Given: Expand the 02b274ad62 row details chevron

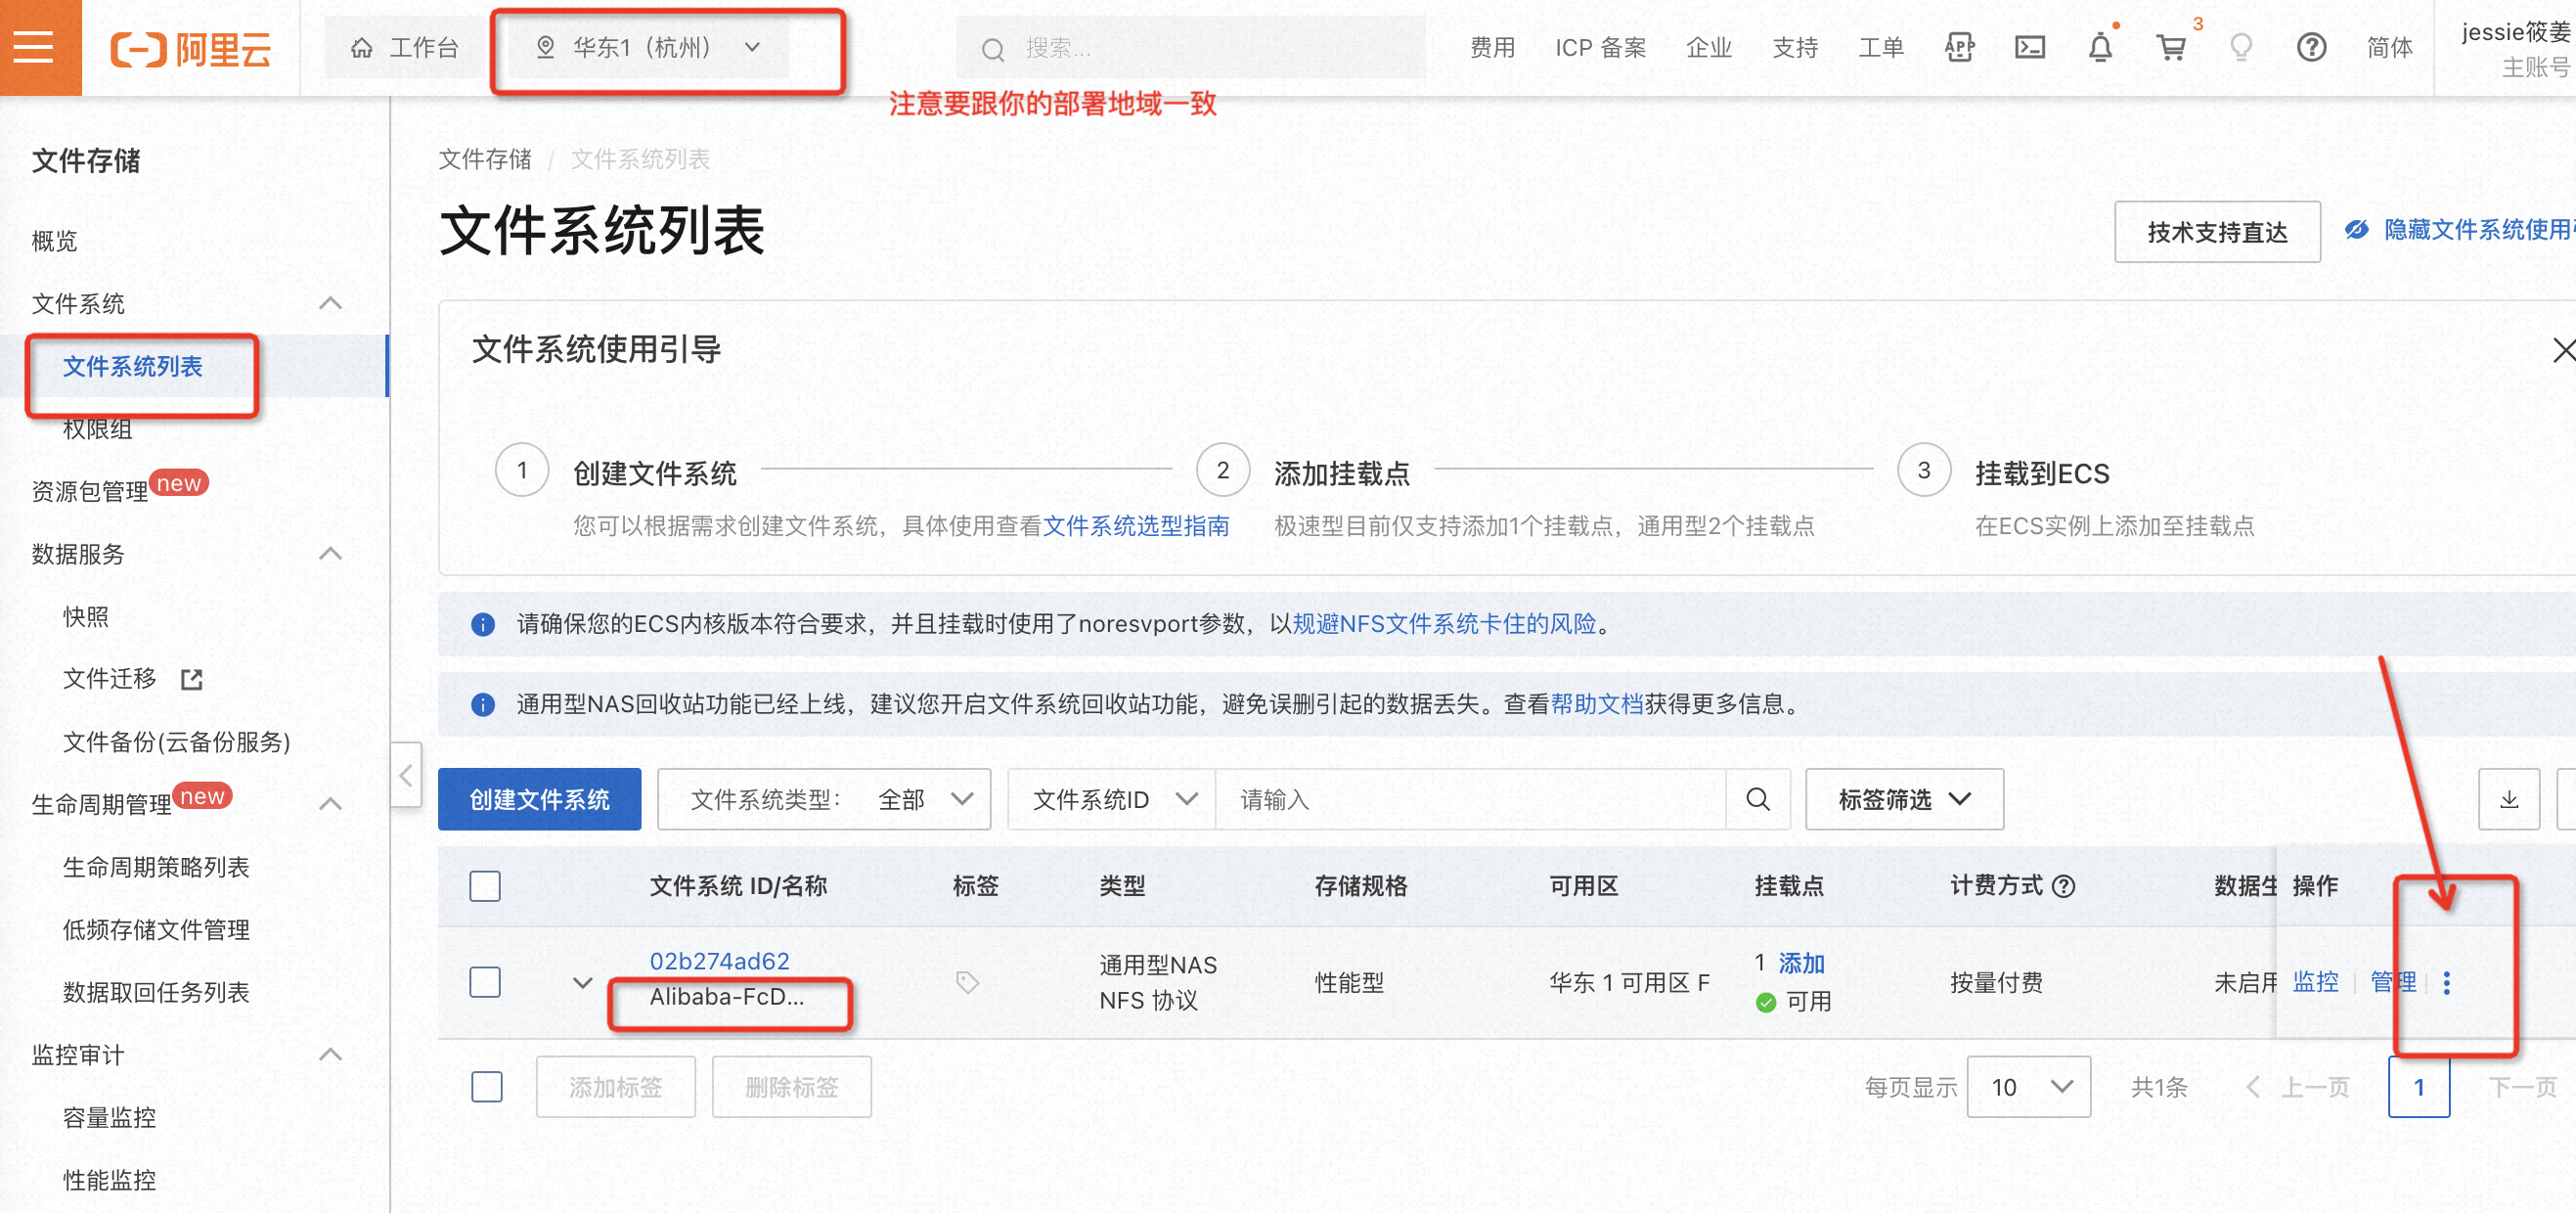Looking at the screenshot, I should pyautogui.click(x=582, y=982).
